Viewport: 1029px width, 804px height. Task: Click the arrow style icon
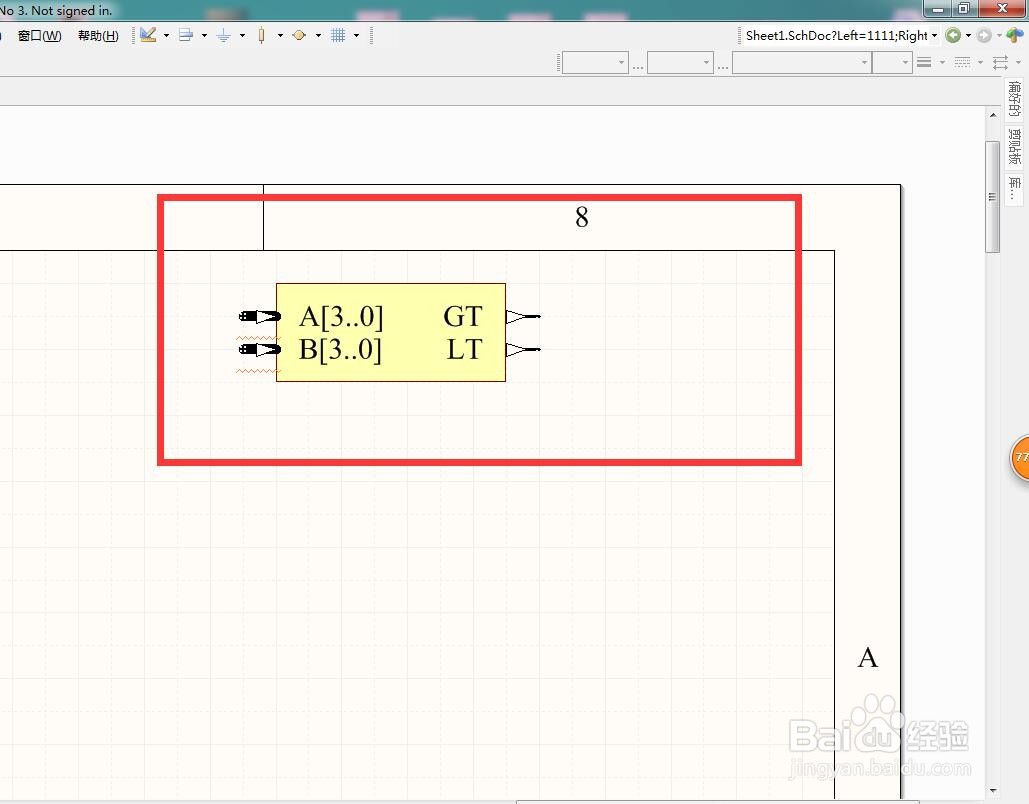1000,62
